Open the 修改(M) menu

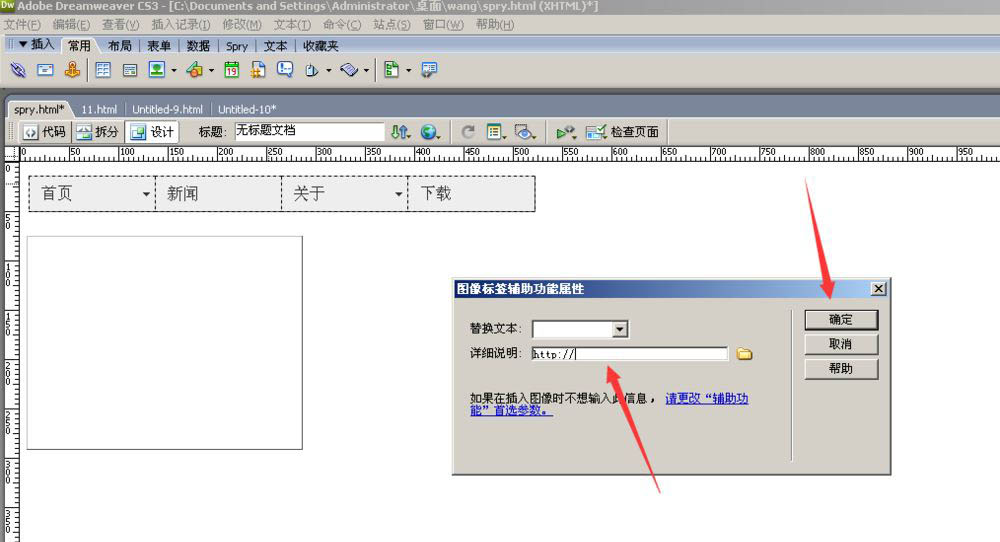(x=242, y=25)
